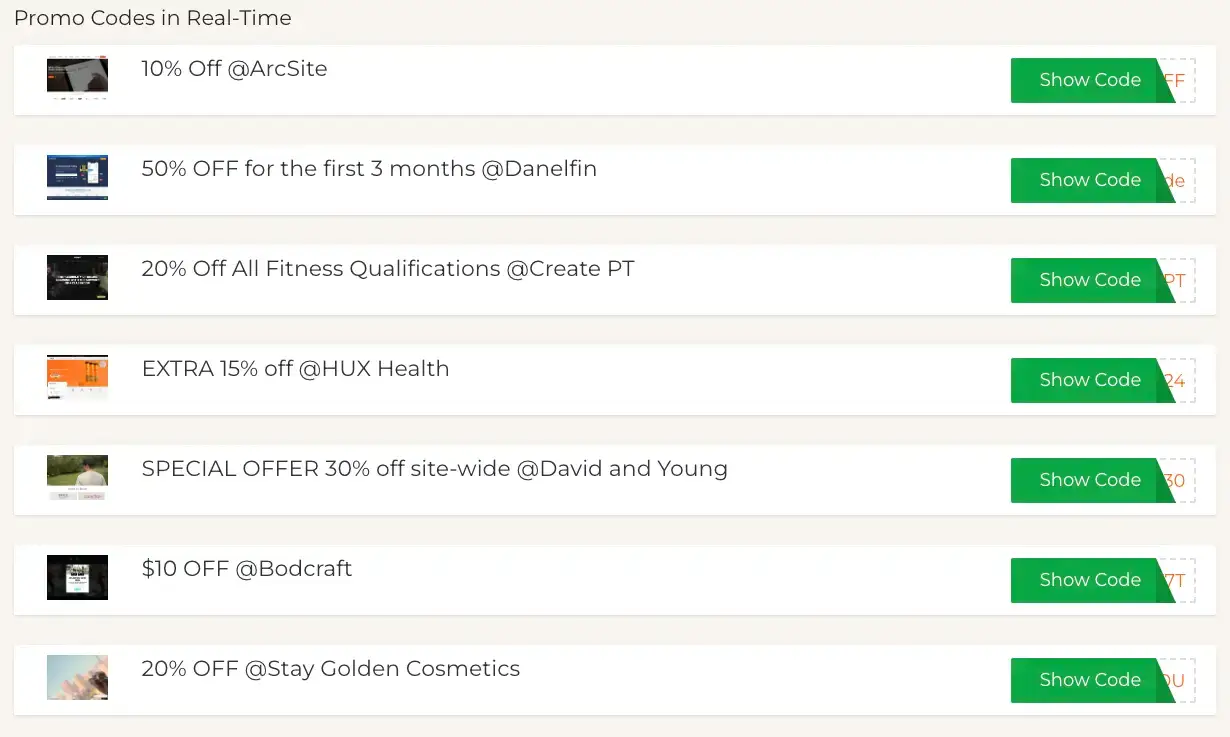
Task: Click the Create PT store thumbnail
Action: [x=77, y=277]
